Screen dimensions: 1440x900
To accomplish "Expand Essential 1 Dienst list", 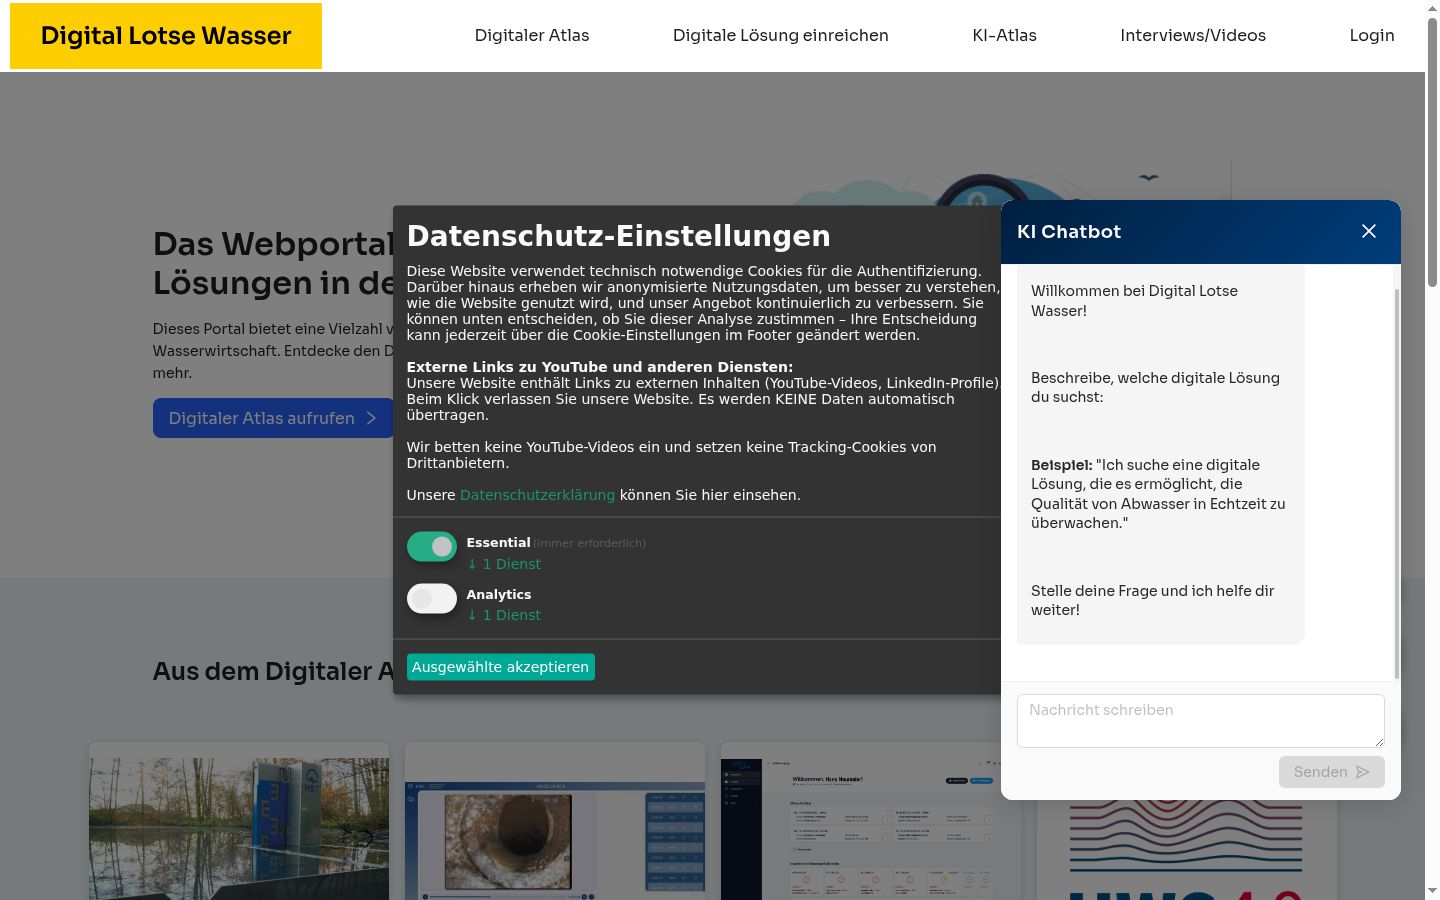I will [504, 564].
